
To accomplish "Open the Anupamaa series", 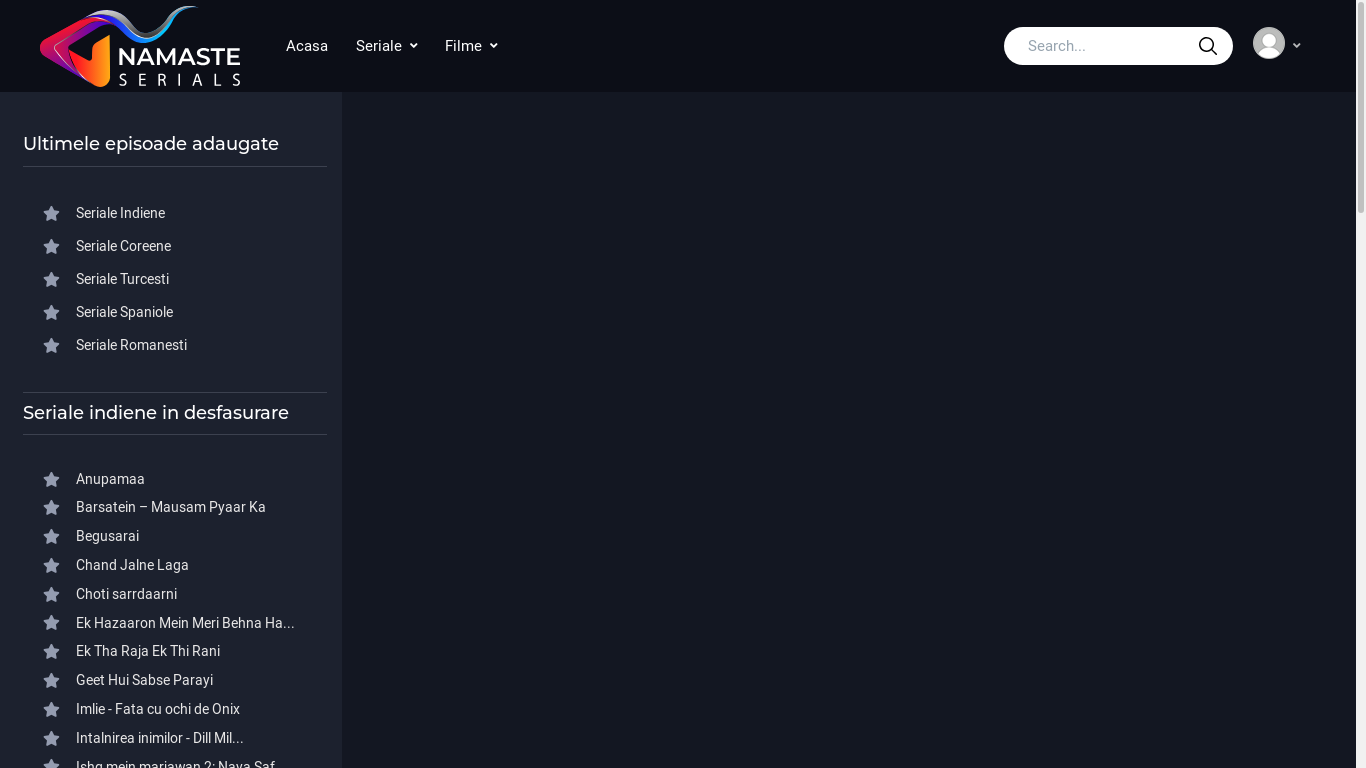I will 110,479.
